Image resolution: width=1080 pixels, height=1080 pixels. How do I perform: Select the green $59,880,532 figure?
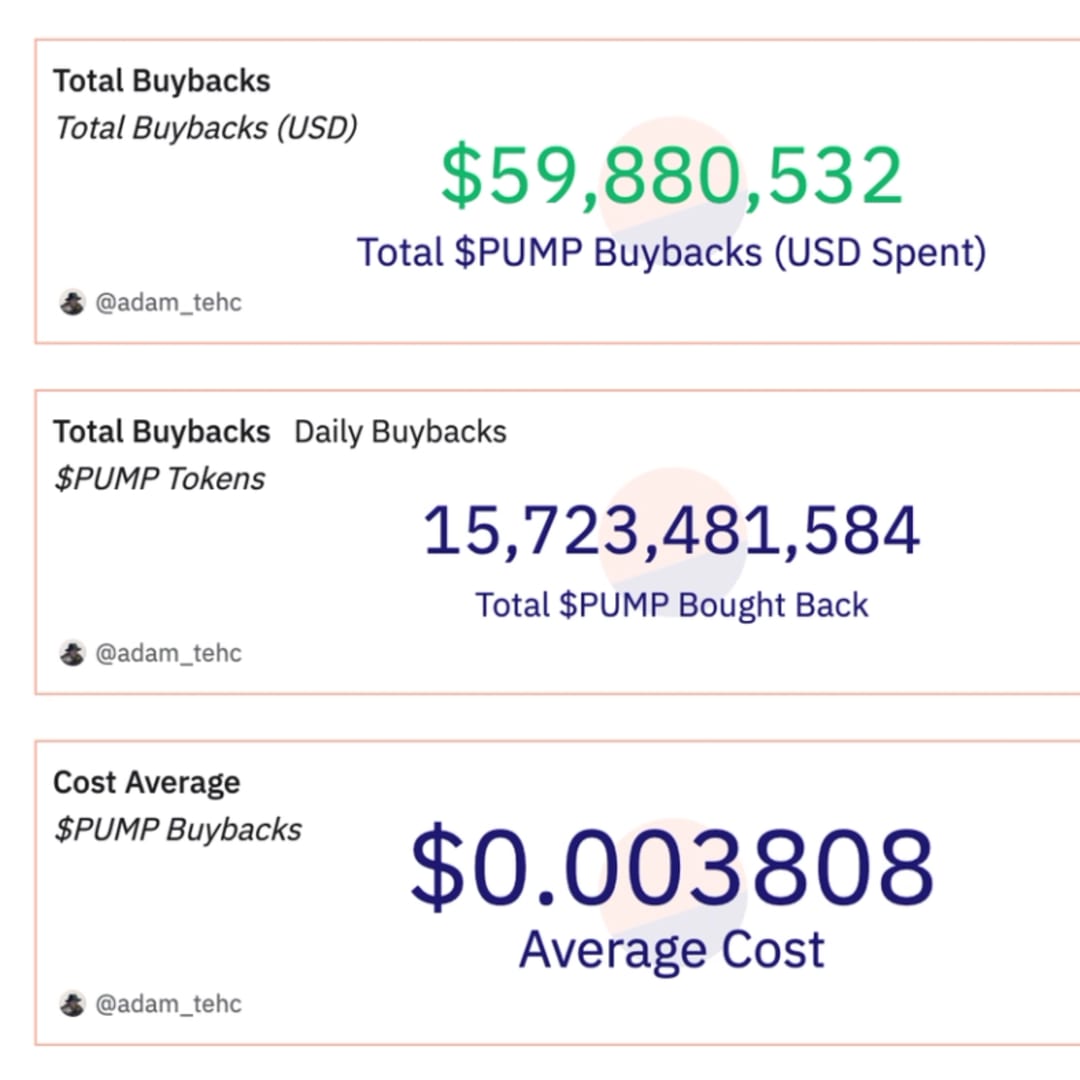(670, 177)
